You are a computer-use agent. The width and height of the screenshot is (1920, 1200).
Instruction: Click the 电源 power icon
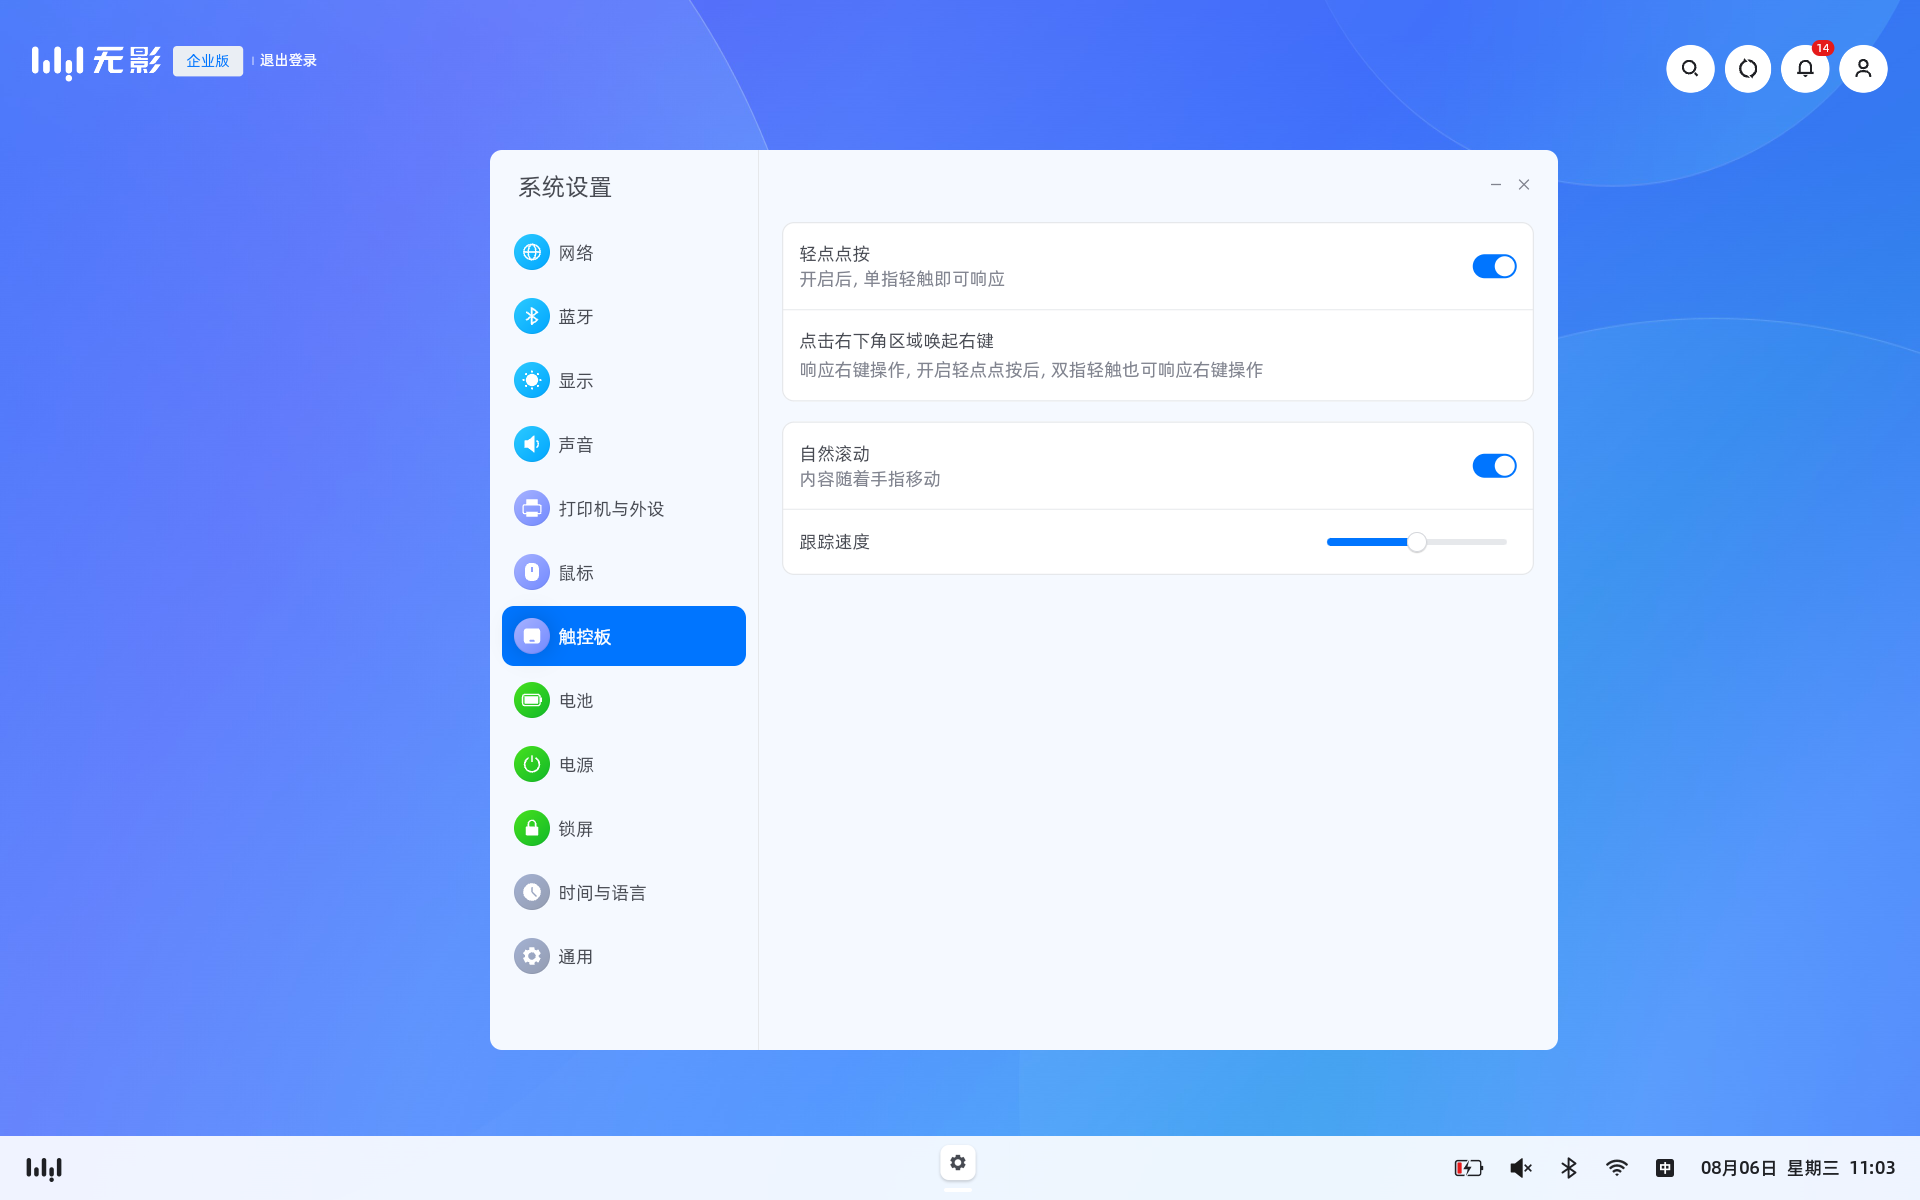coord(532,764)
